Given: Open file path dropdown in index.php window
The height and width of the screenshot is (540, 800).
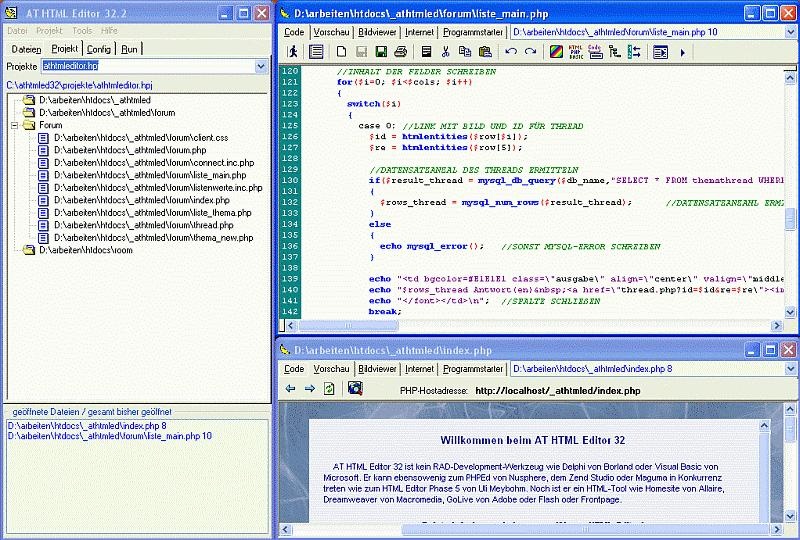Looking at the screenshot, I should [x=789, y=369].
